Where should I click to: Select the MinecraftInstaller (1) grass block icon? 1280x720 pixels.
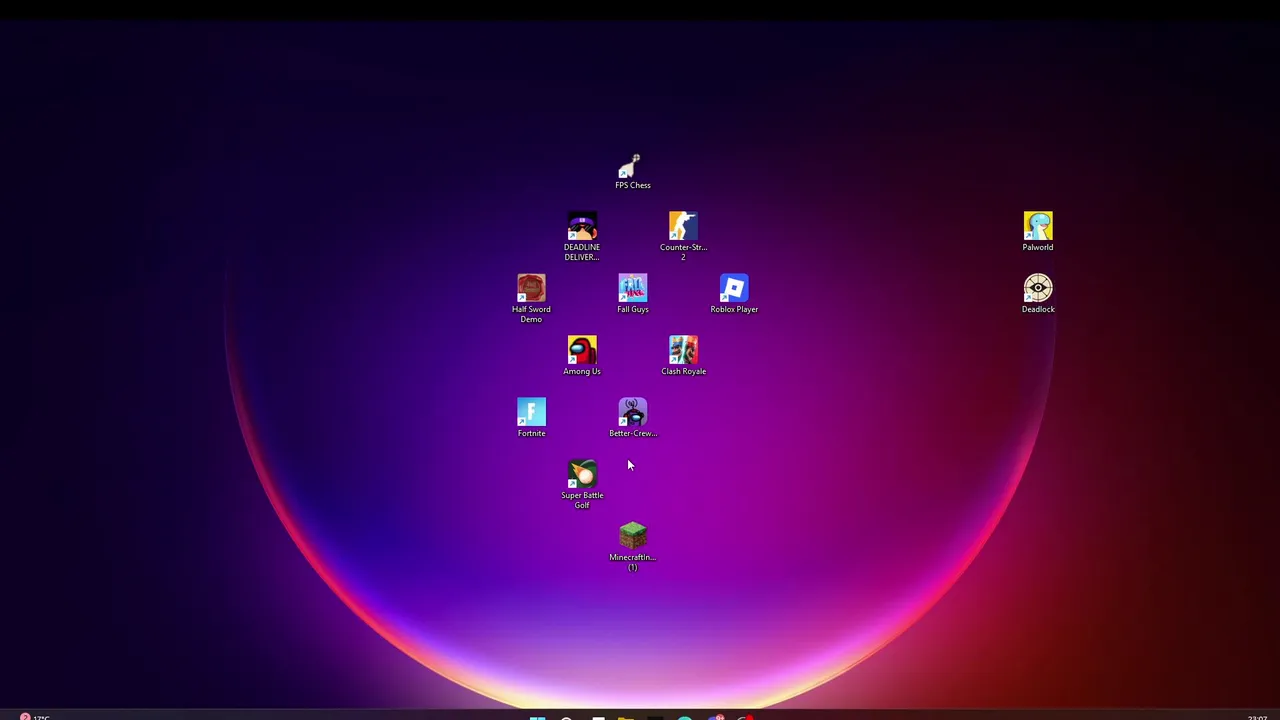tap(632, 537)
